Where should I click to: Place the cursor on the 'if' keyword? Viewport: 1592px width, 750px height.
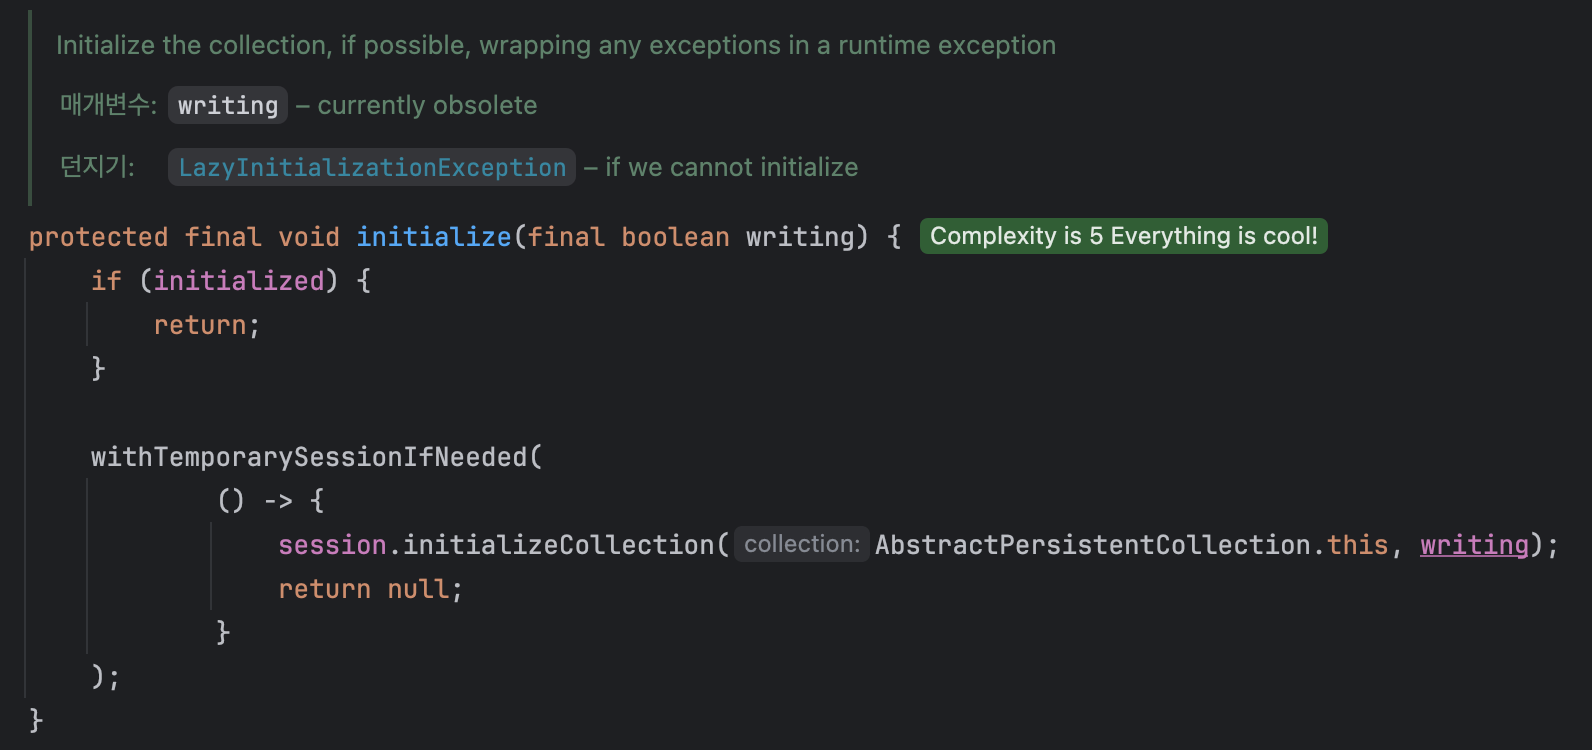pos(106,281)
